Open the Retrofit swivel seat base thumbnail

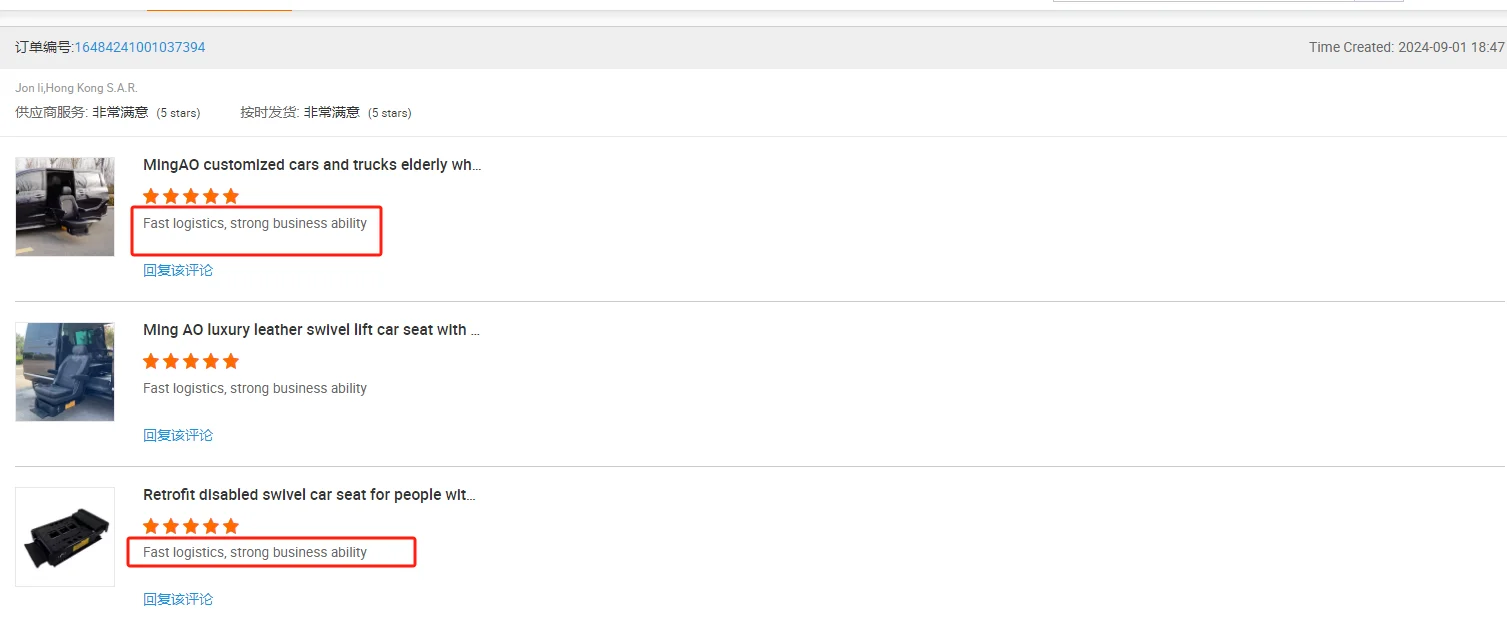point(65,536)
